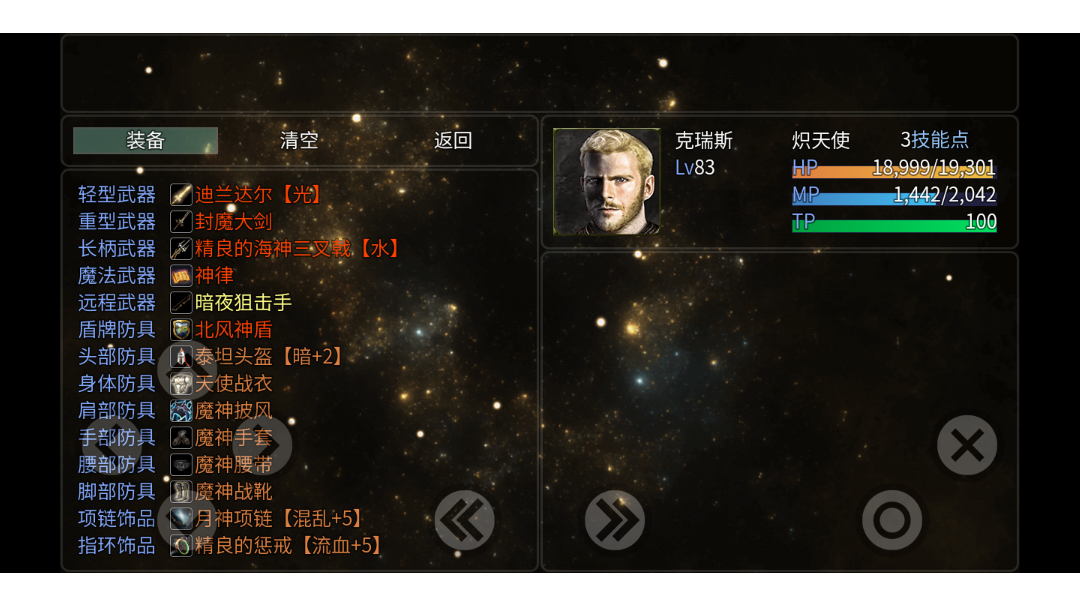Click the 克瑞斯 character portrait
The height and width of the screenshot is (606, 1080).
point(607,182)
